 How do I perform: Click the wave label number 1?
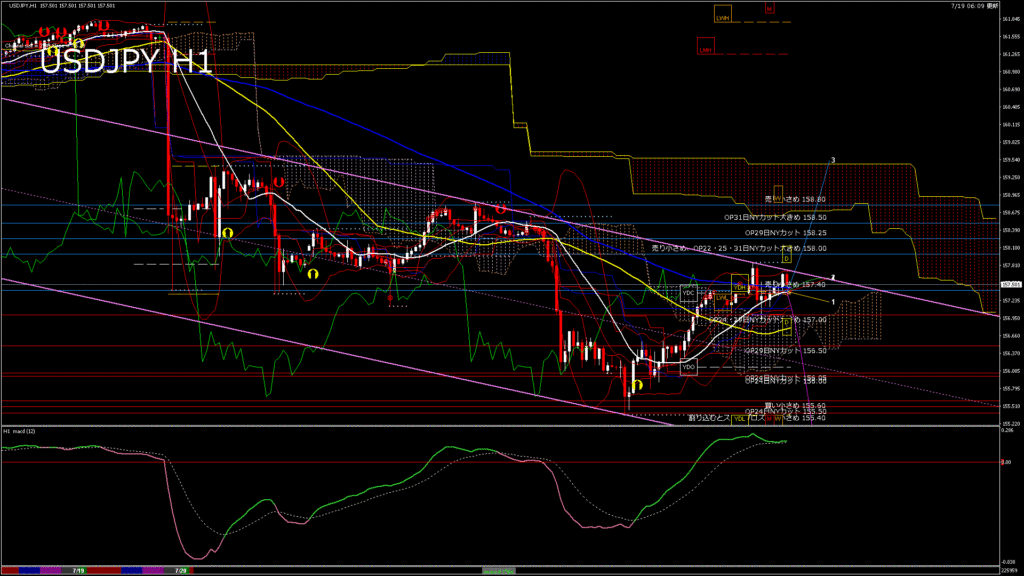833,301
